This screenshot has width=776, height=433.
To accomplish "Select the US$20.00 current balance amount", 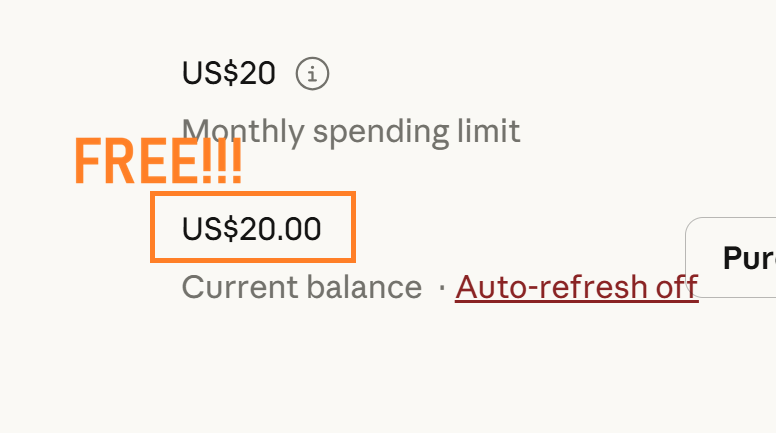I will [251, 229].
